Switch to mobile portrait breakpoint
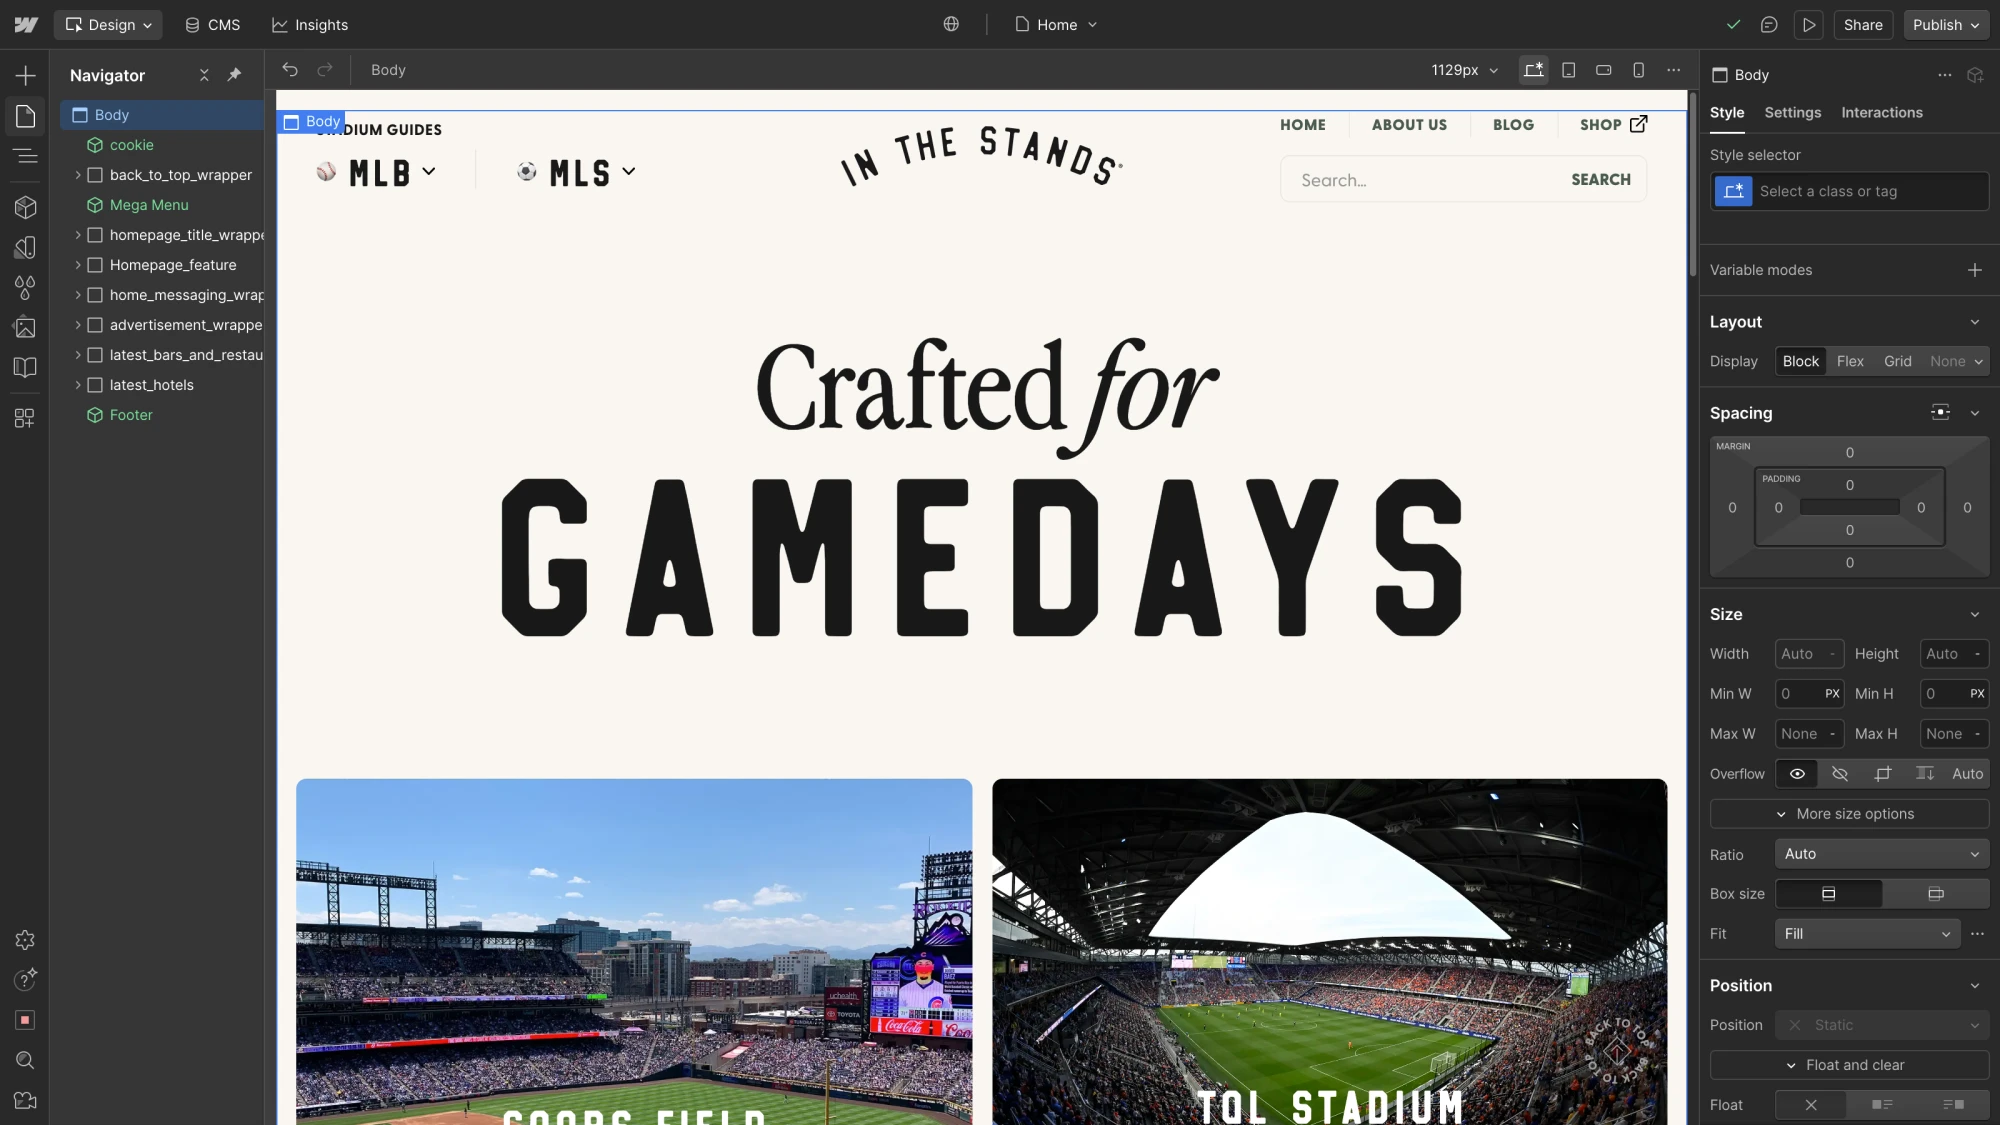Screen dimensions: 2000x1125 pyautogui.click(x=1638, y=70)
